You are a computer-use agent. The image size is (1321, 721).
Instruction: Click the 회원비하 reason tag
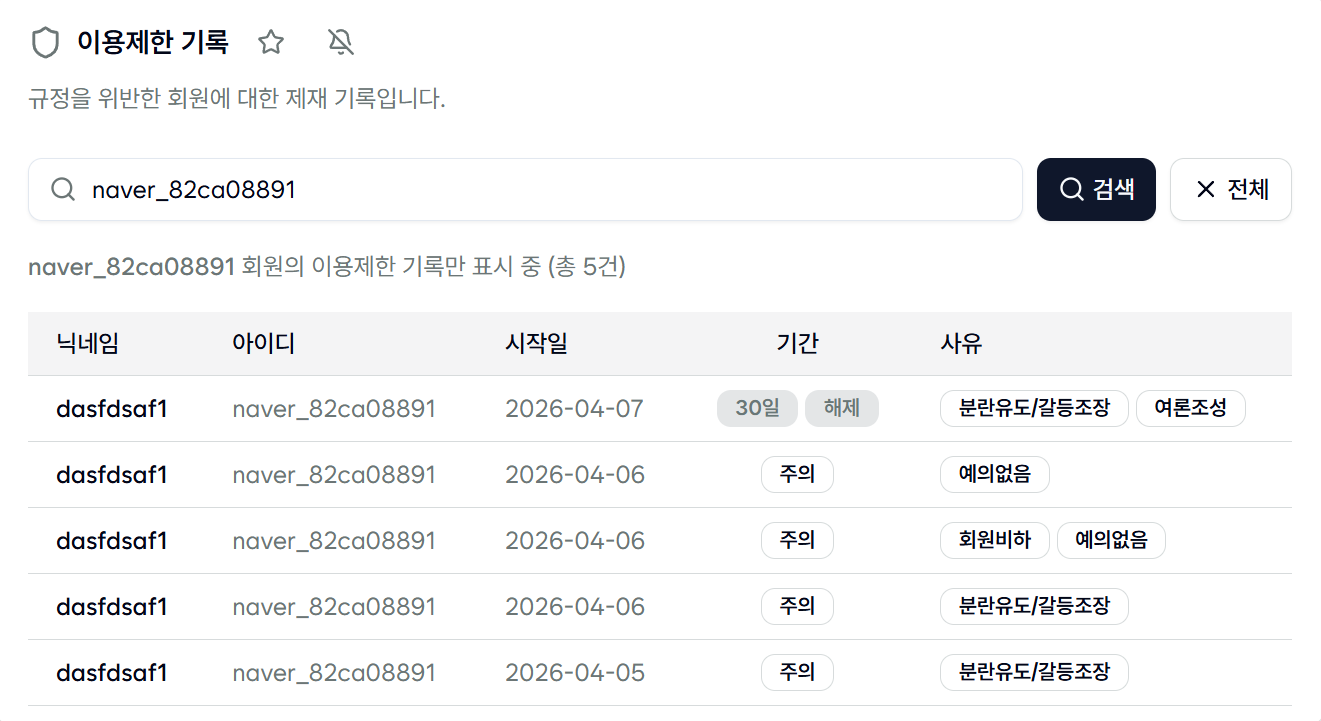tap(995, 540)
